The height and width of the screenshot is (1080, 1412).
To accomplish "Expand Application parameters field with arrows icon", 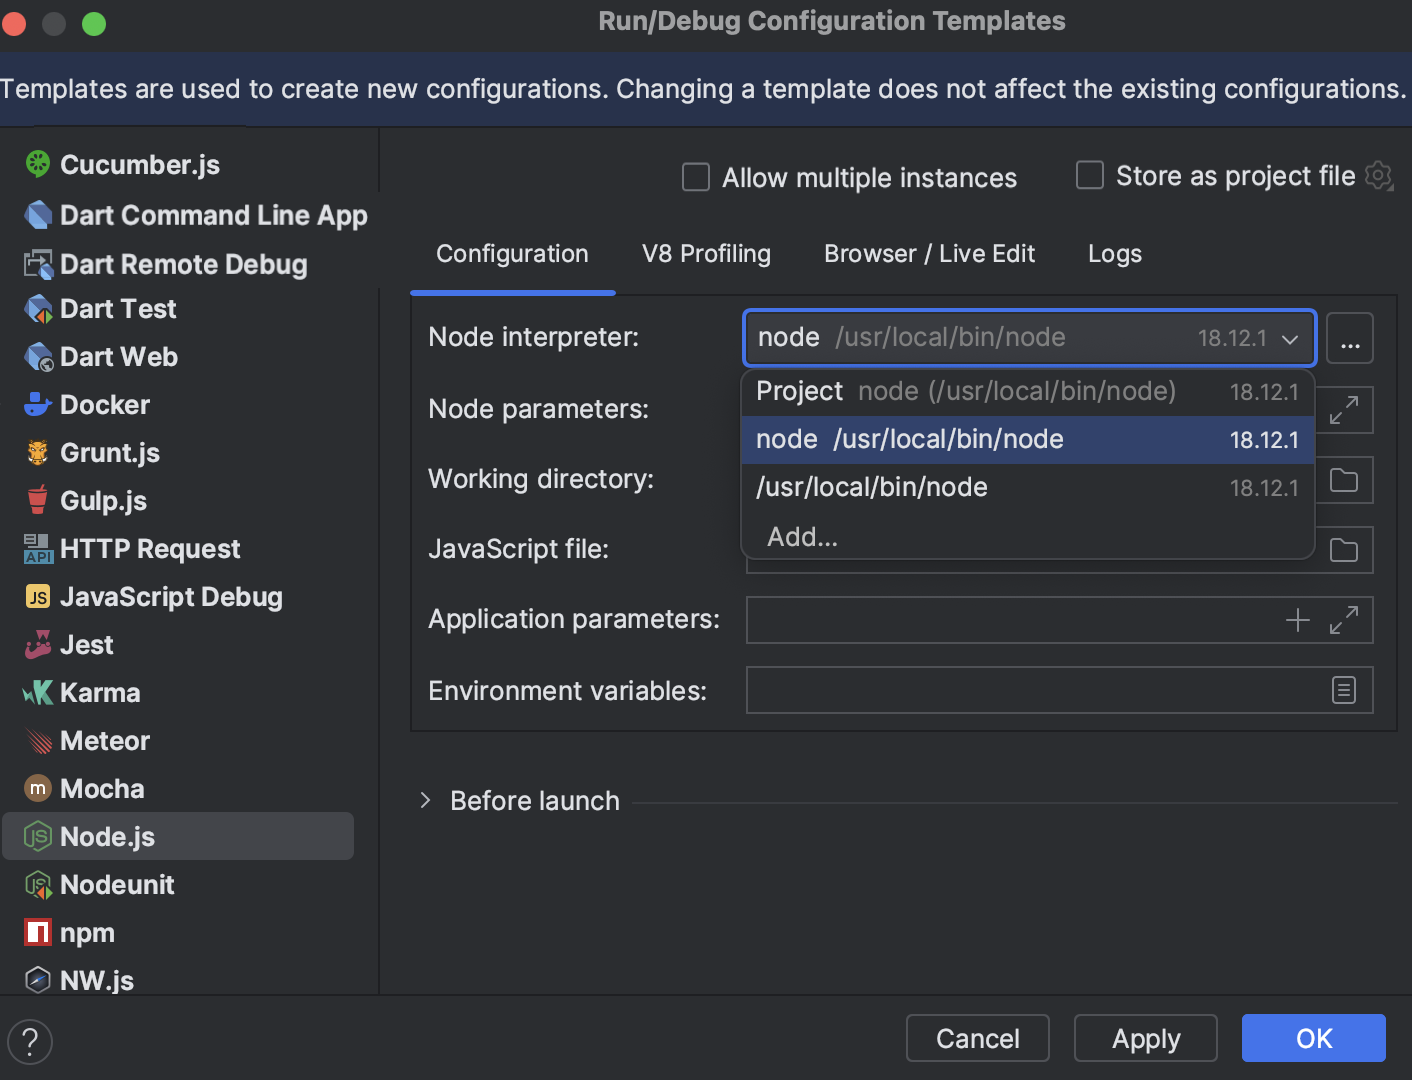I will [1343, 620].
